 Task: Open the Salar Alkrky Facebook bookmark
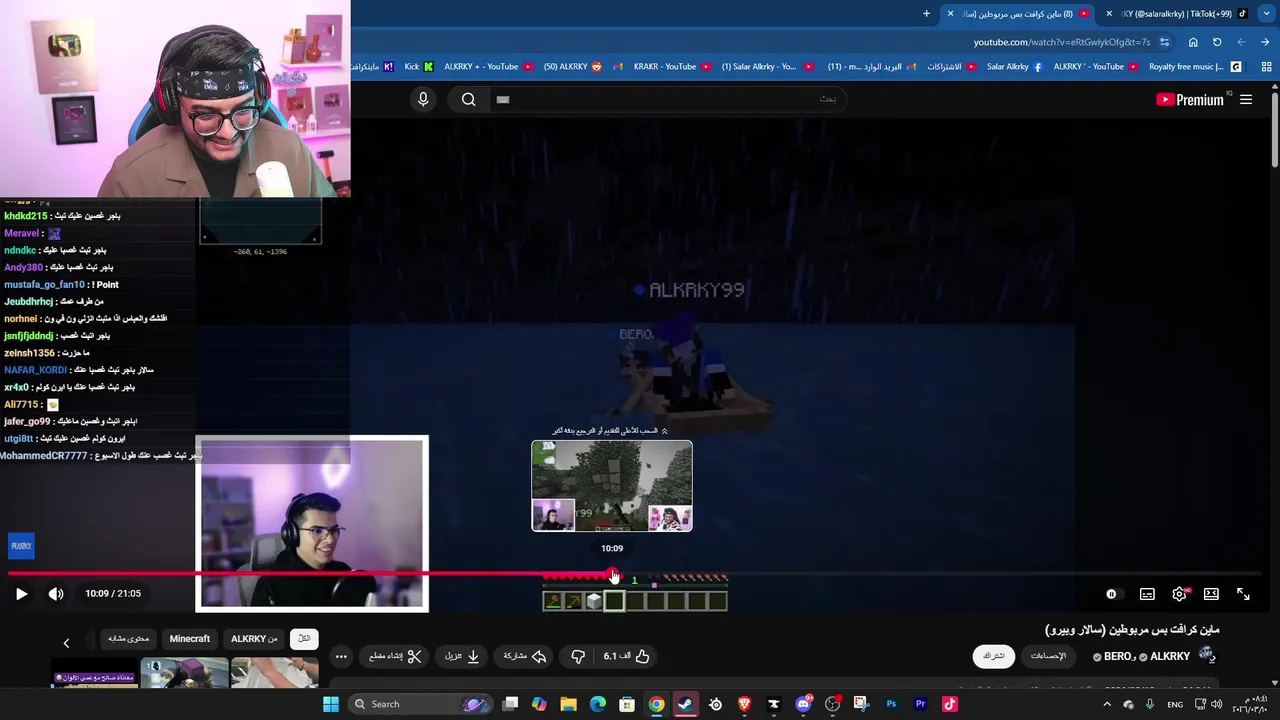[x=1014, y=67]
